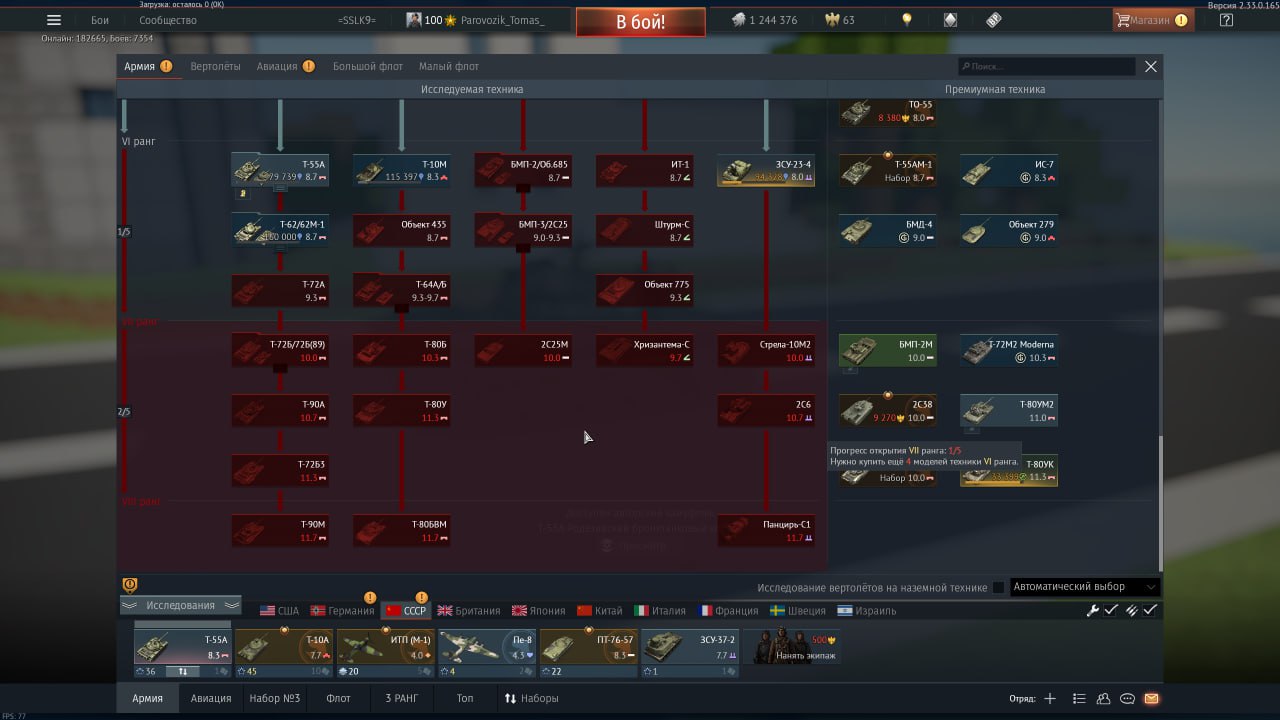Select Объект 435 in the tree
1280x720 pixels.
[x=402, y=230]
